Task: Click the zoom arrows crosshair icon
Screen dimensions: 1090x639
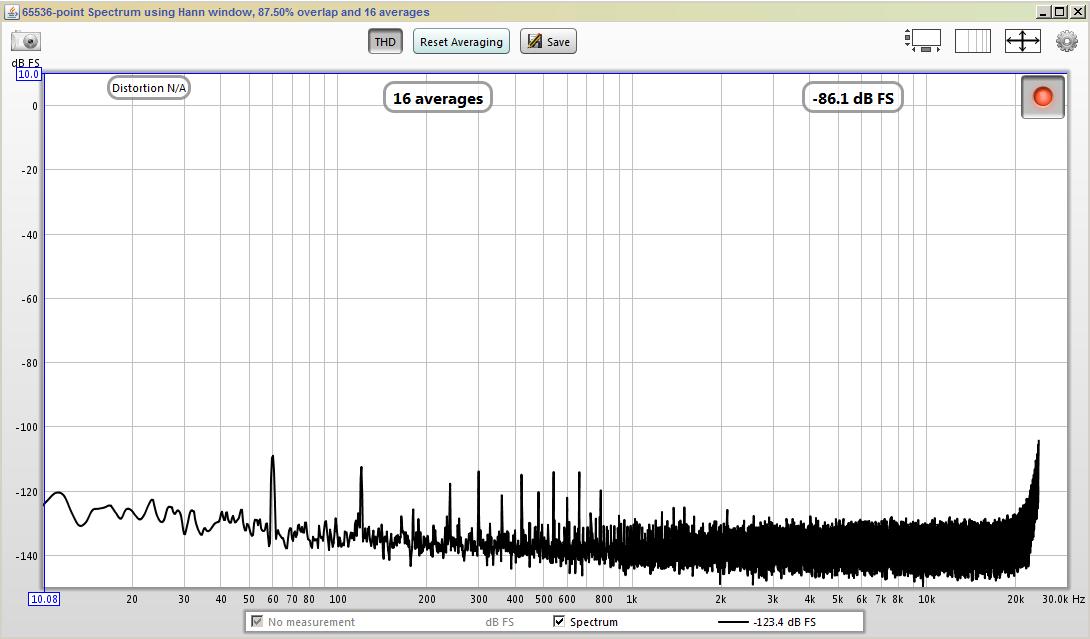Action: coord(1023,41)
